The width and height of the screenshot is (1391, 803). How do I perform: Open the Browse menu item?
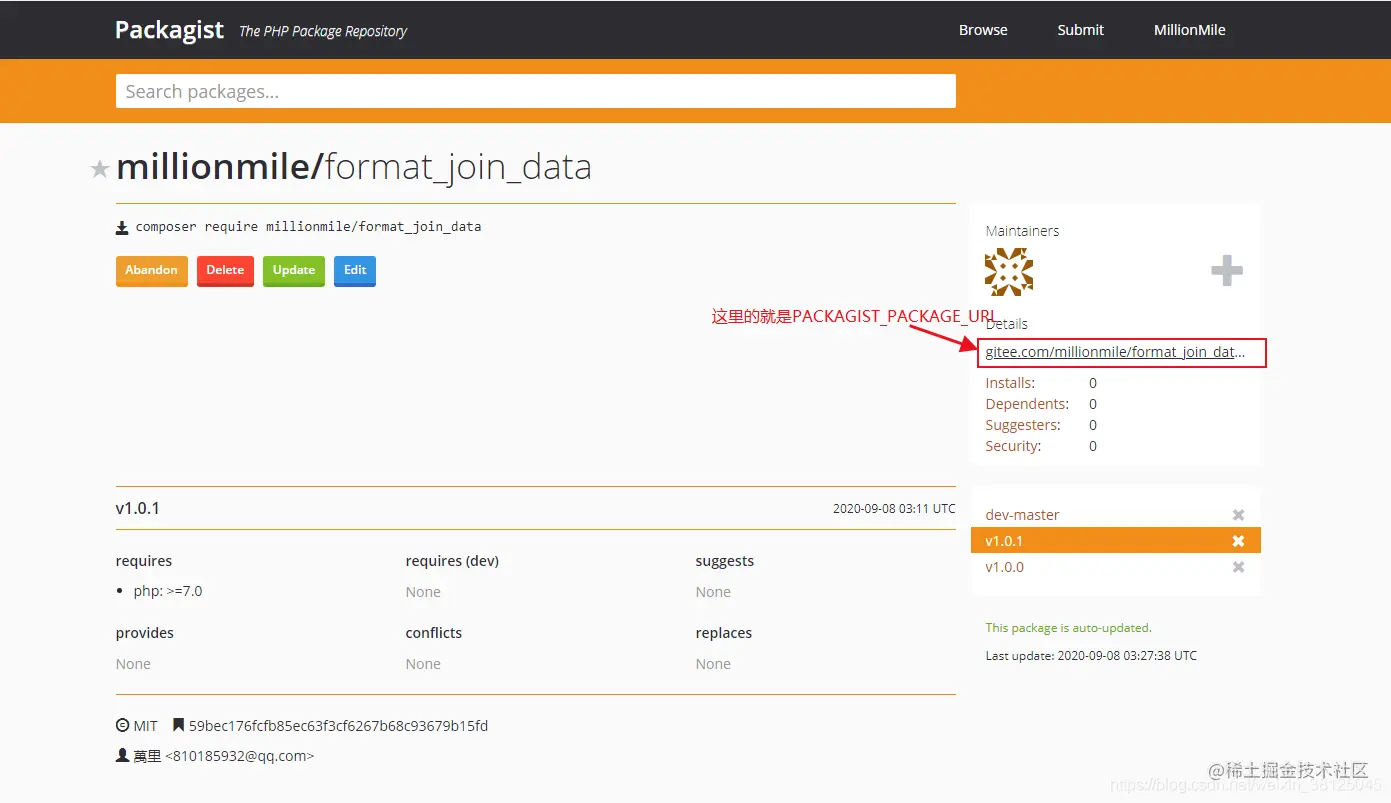point(983,30)
